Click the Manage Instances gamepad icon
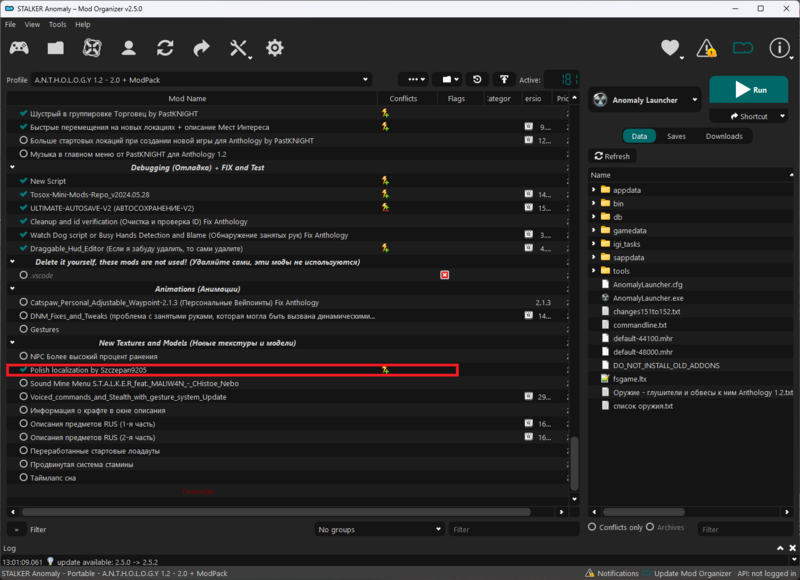 coord(19,47)
